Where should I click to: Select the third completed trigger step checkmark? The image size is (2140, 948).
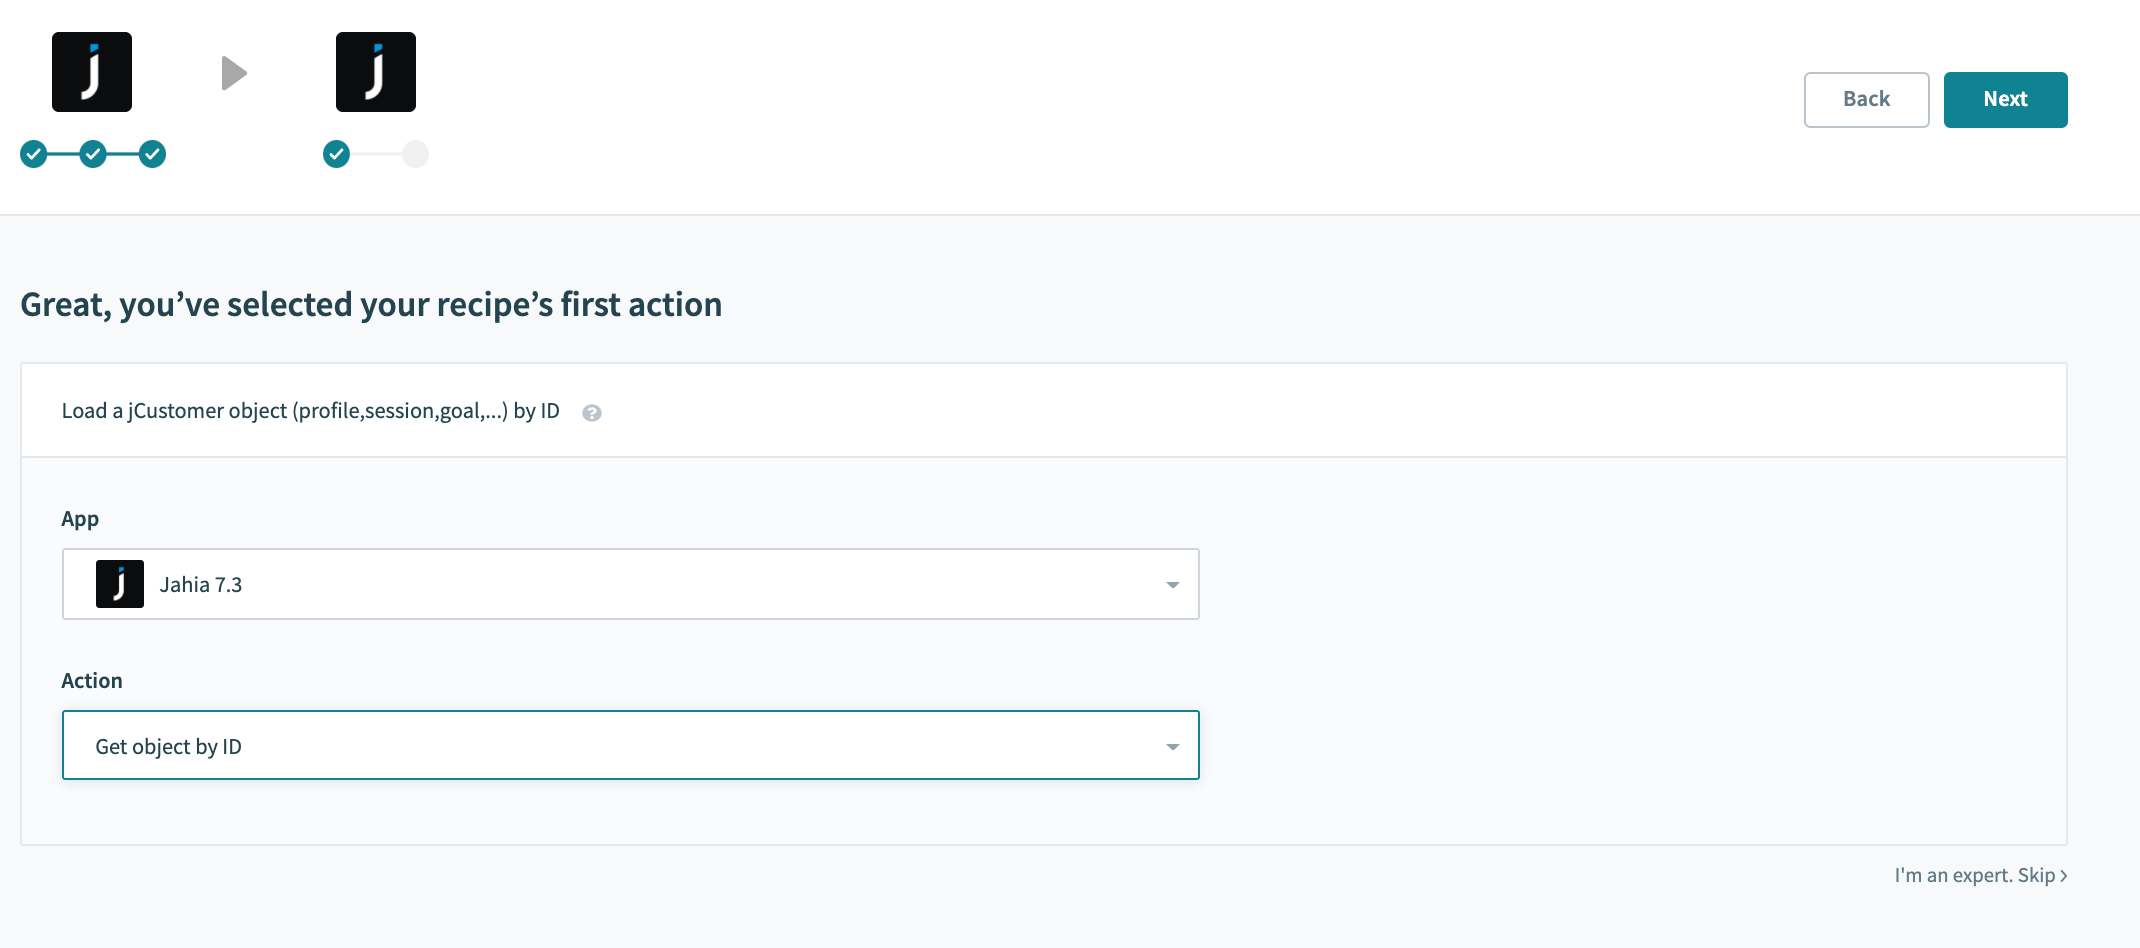(x=152, y=154)
